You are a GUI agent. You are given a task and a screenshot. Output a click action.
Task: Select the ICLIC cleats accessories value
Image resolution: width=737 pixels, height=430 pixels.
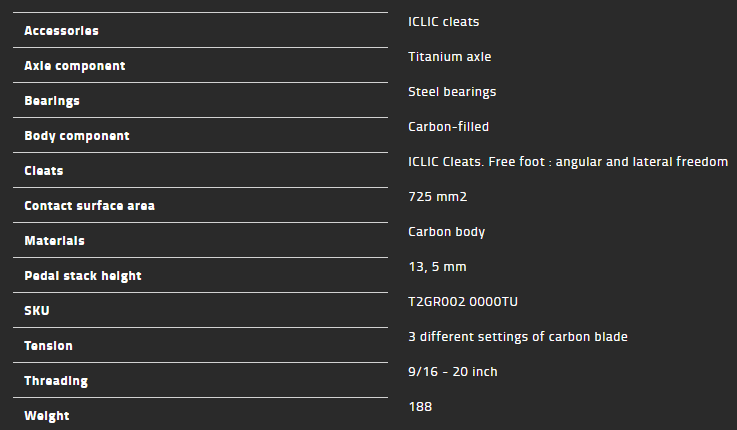450,21
